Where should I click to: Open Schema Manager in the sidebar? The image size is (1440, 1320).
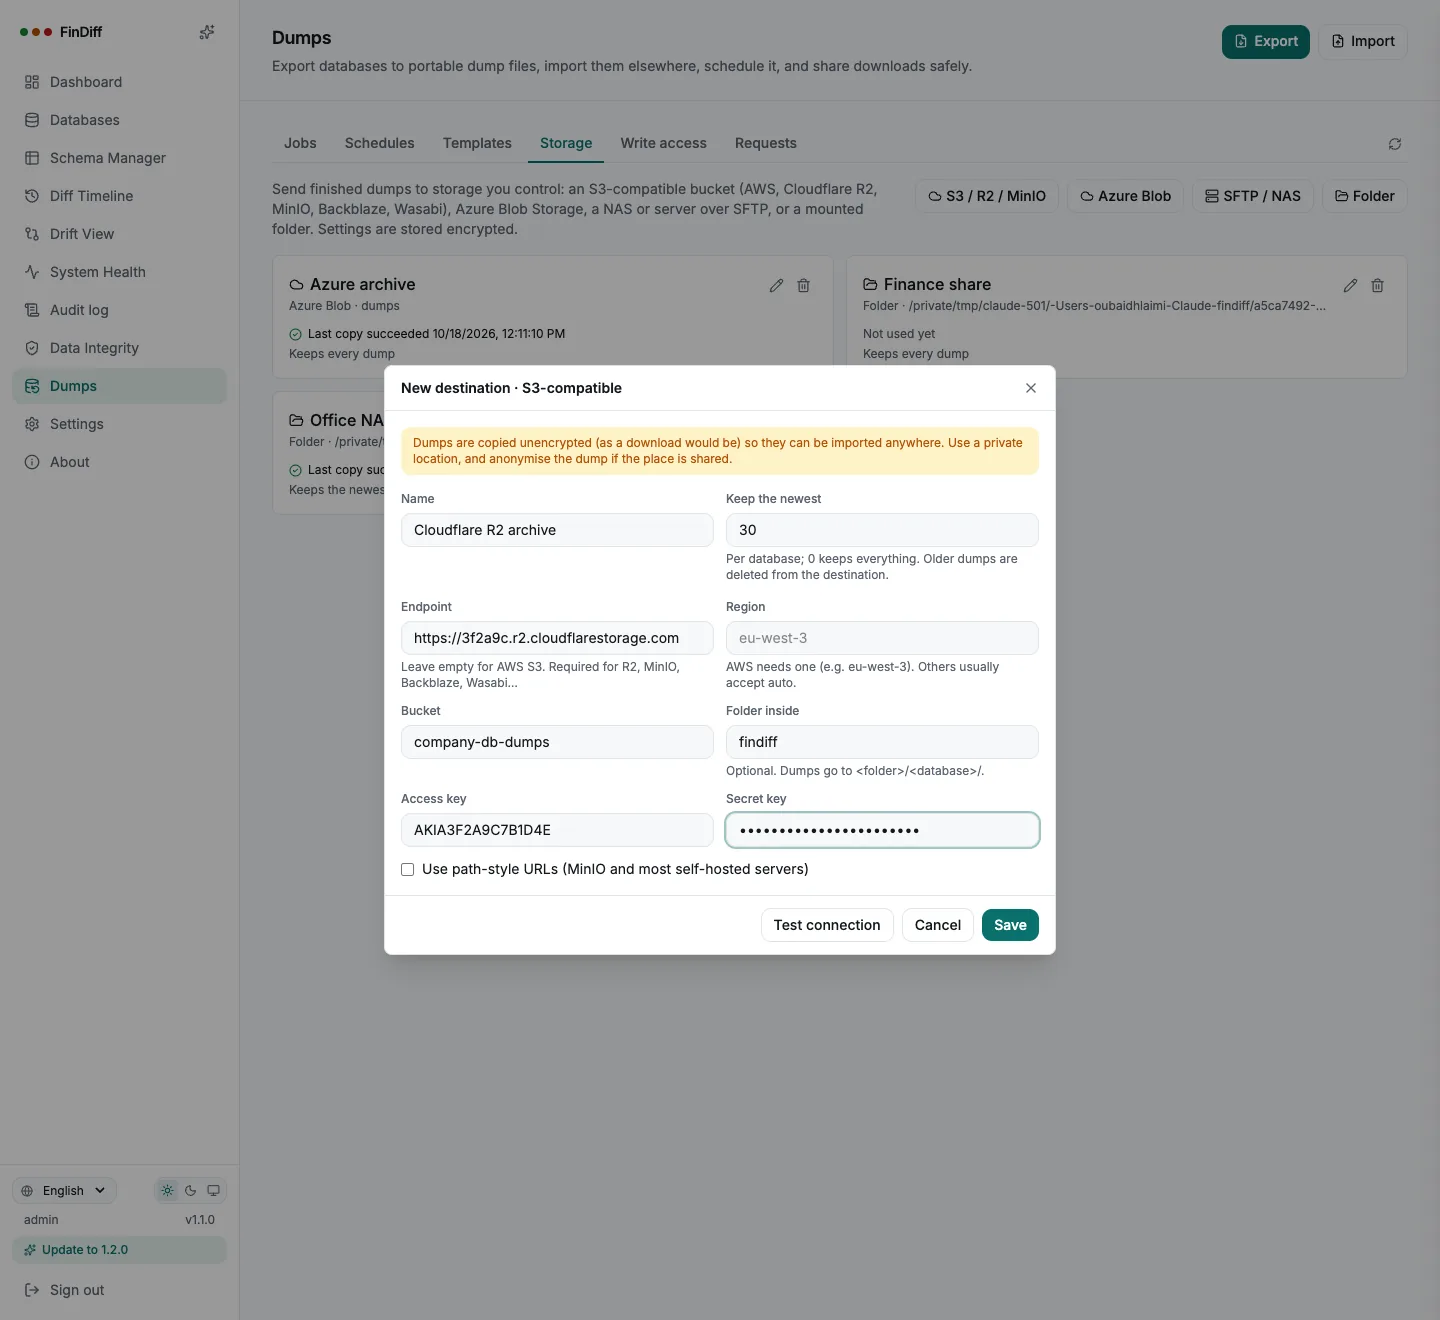[119, 158]
